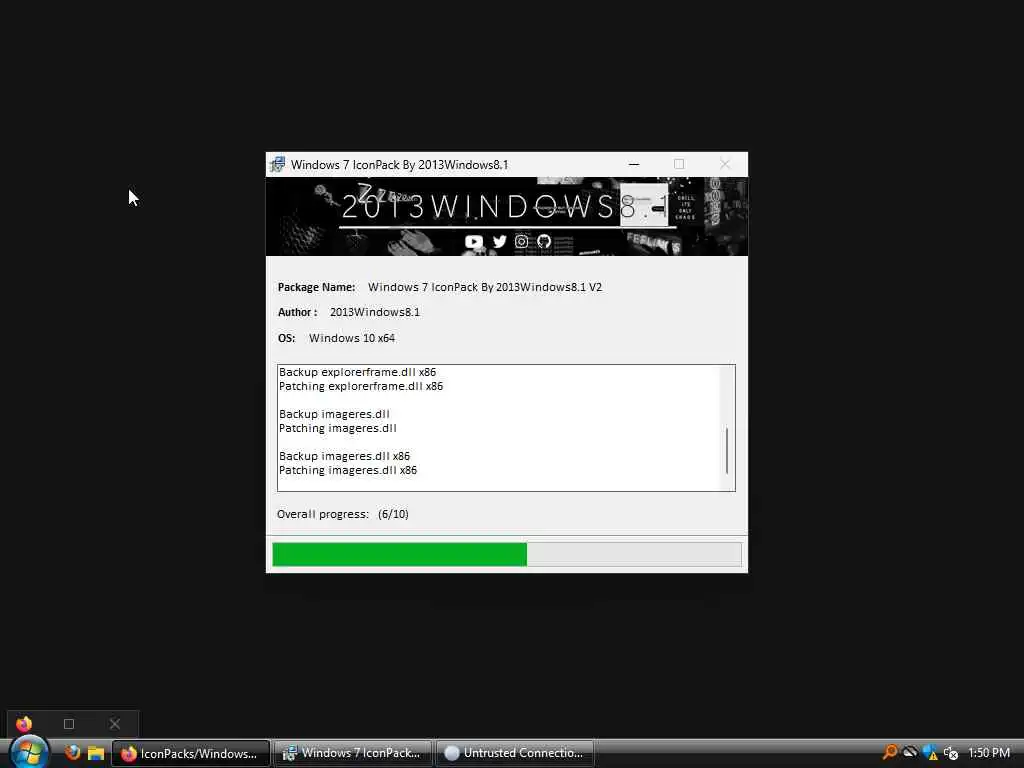Click the 2013WINDOWS8.1 banner title
1024x768 pixels.
pyautogui.click(x=505, y=206)
